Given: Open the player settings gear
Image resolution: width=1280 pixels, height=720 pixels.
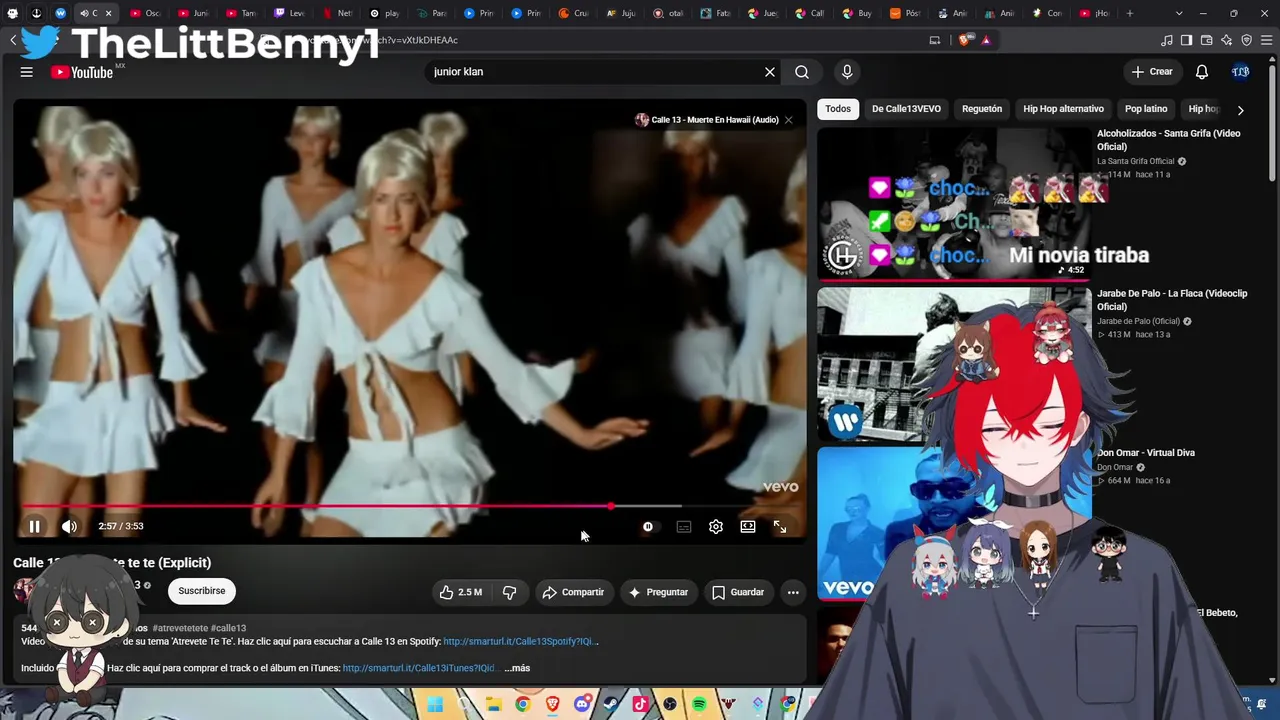Looking at the screenshot, I should [x=716, y=526].
